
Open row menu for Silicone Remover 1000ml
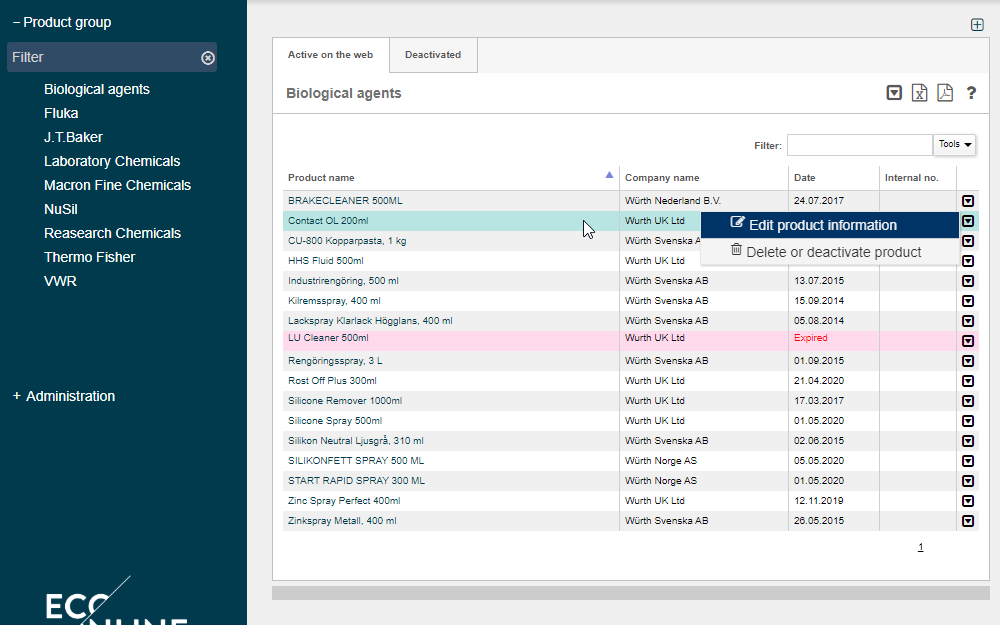[967, 401]
